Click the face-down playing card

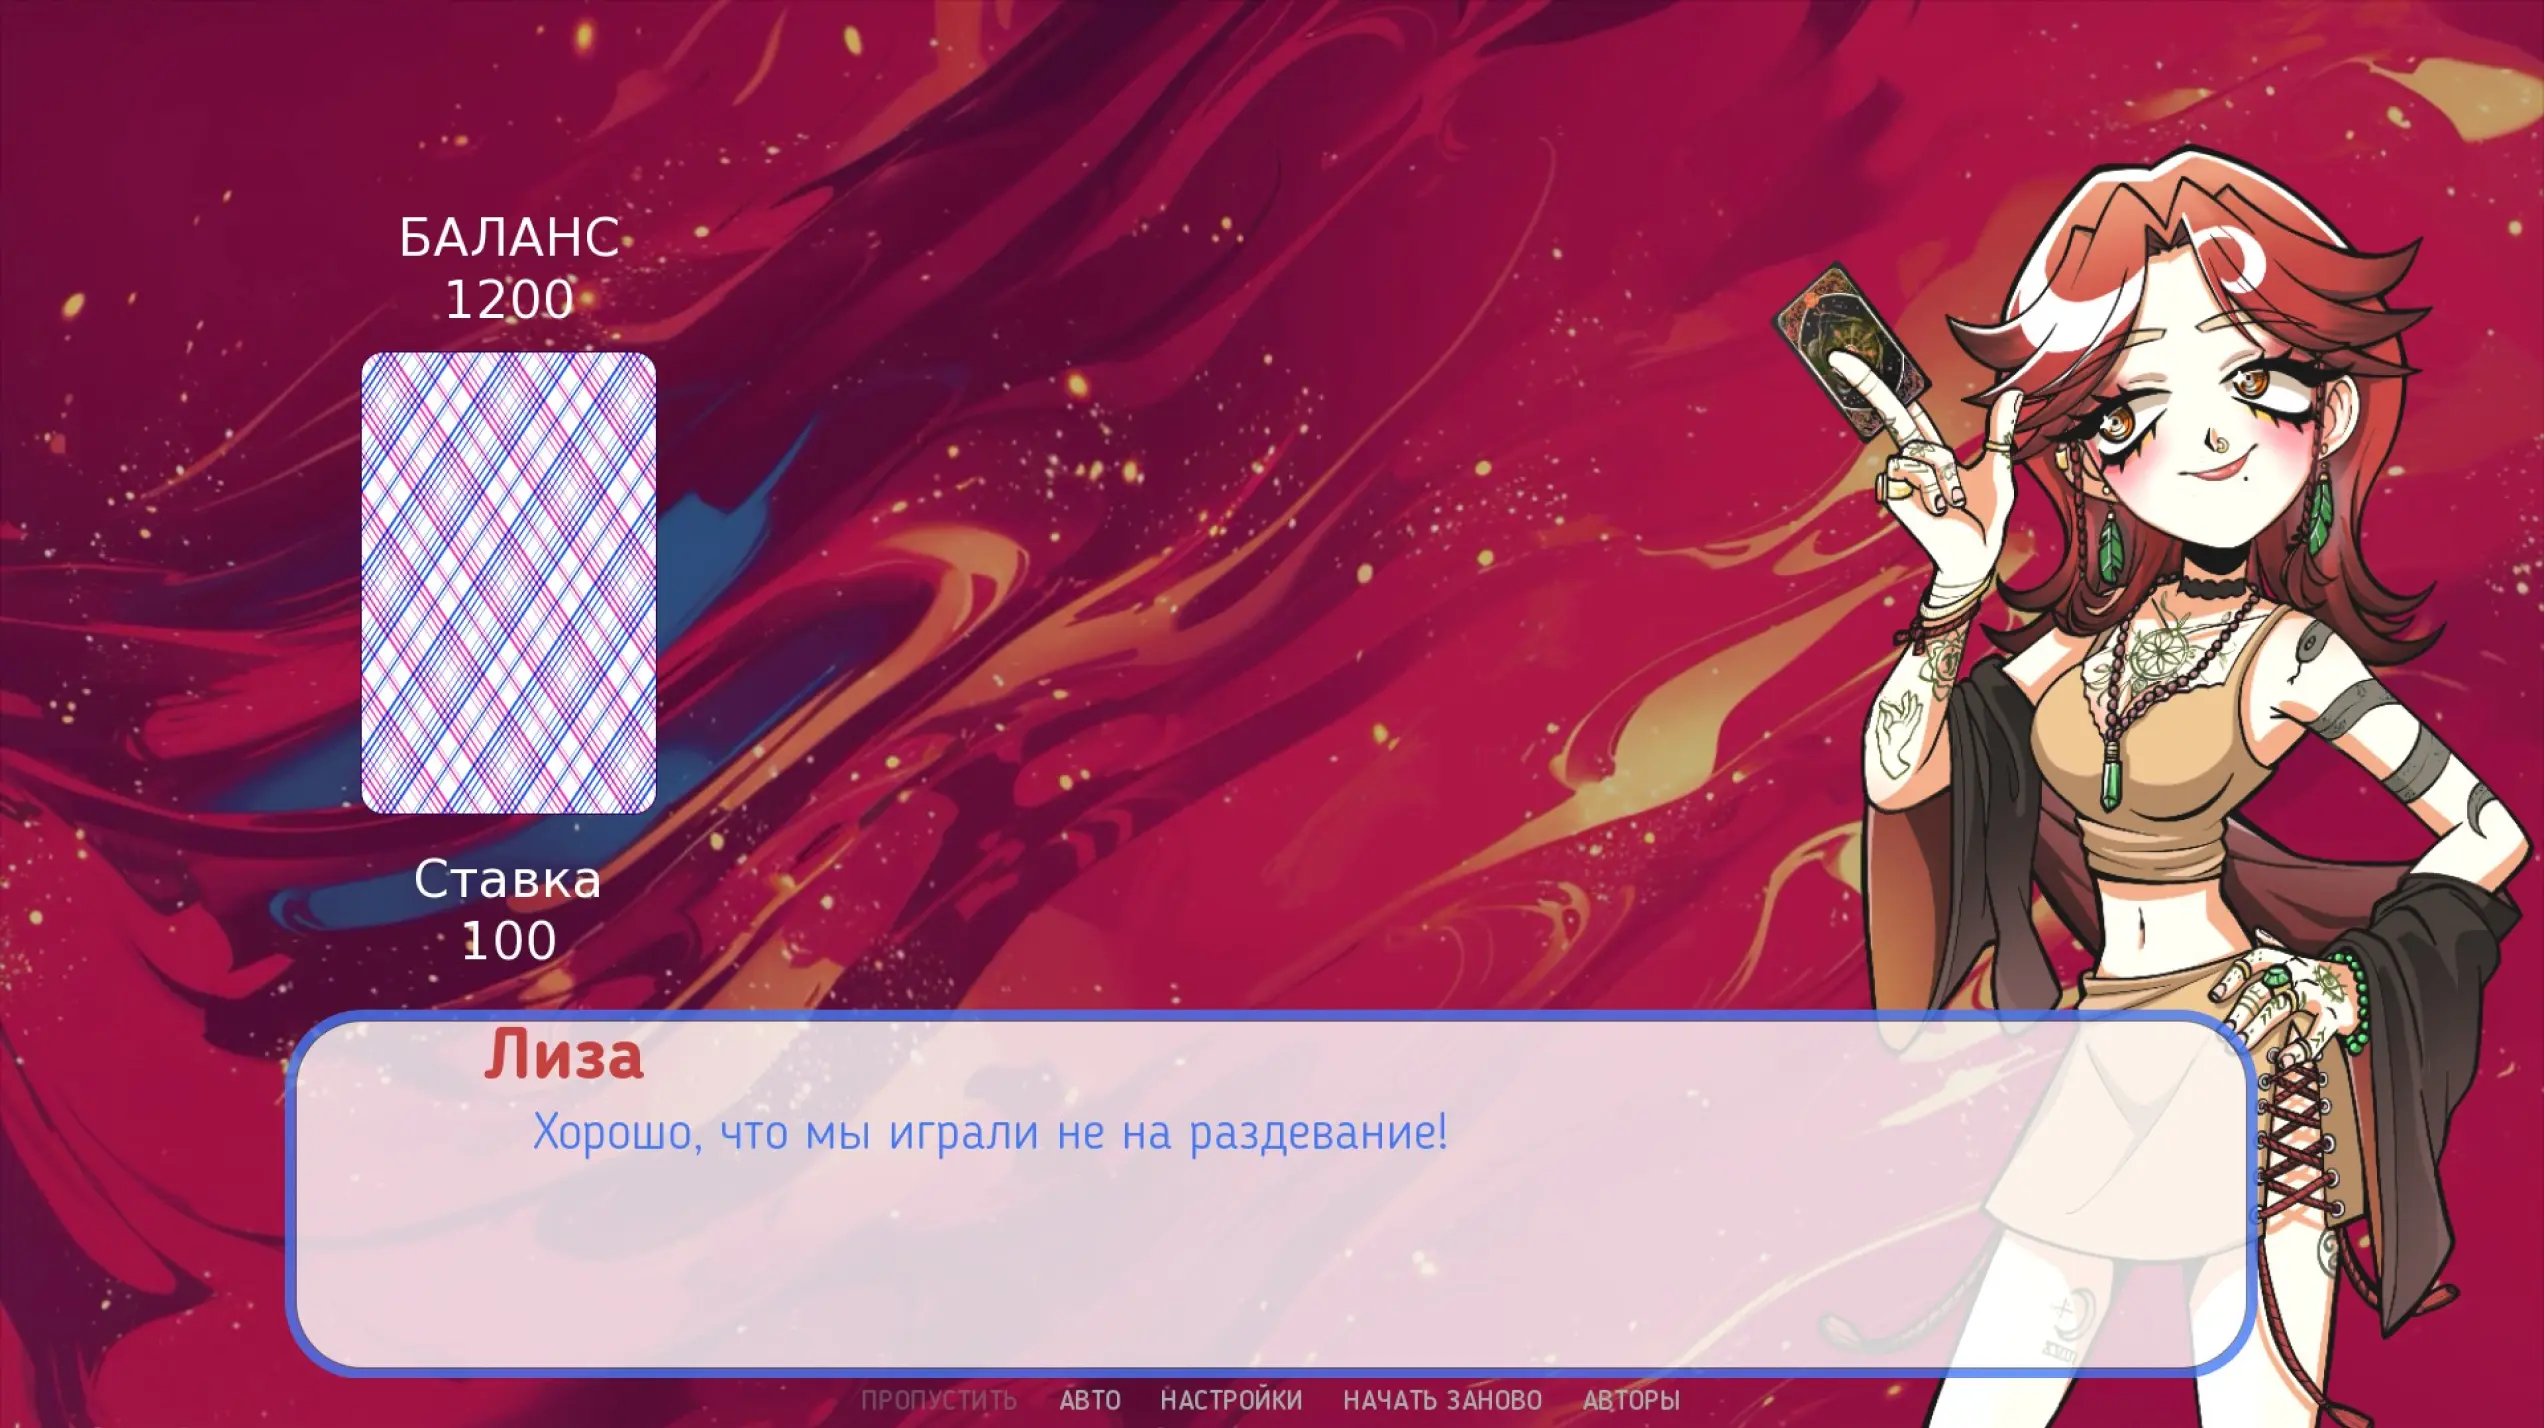pos(508,582)
